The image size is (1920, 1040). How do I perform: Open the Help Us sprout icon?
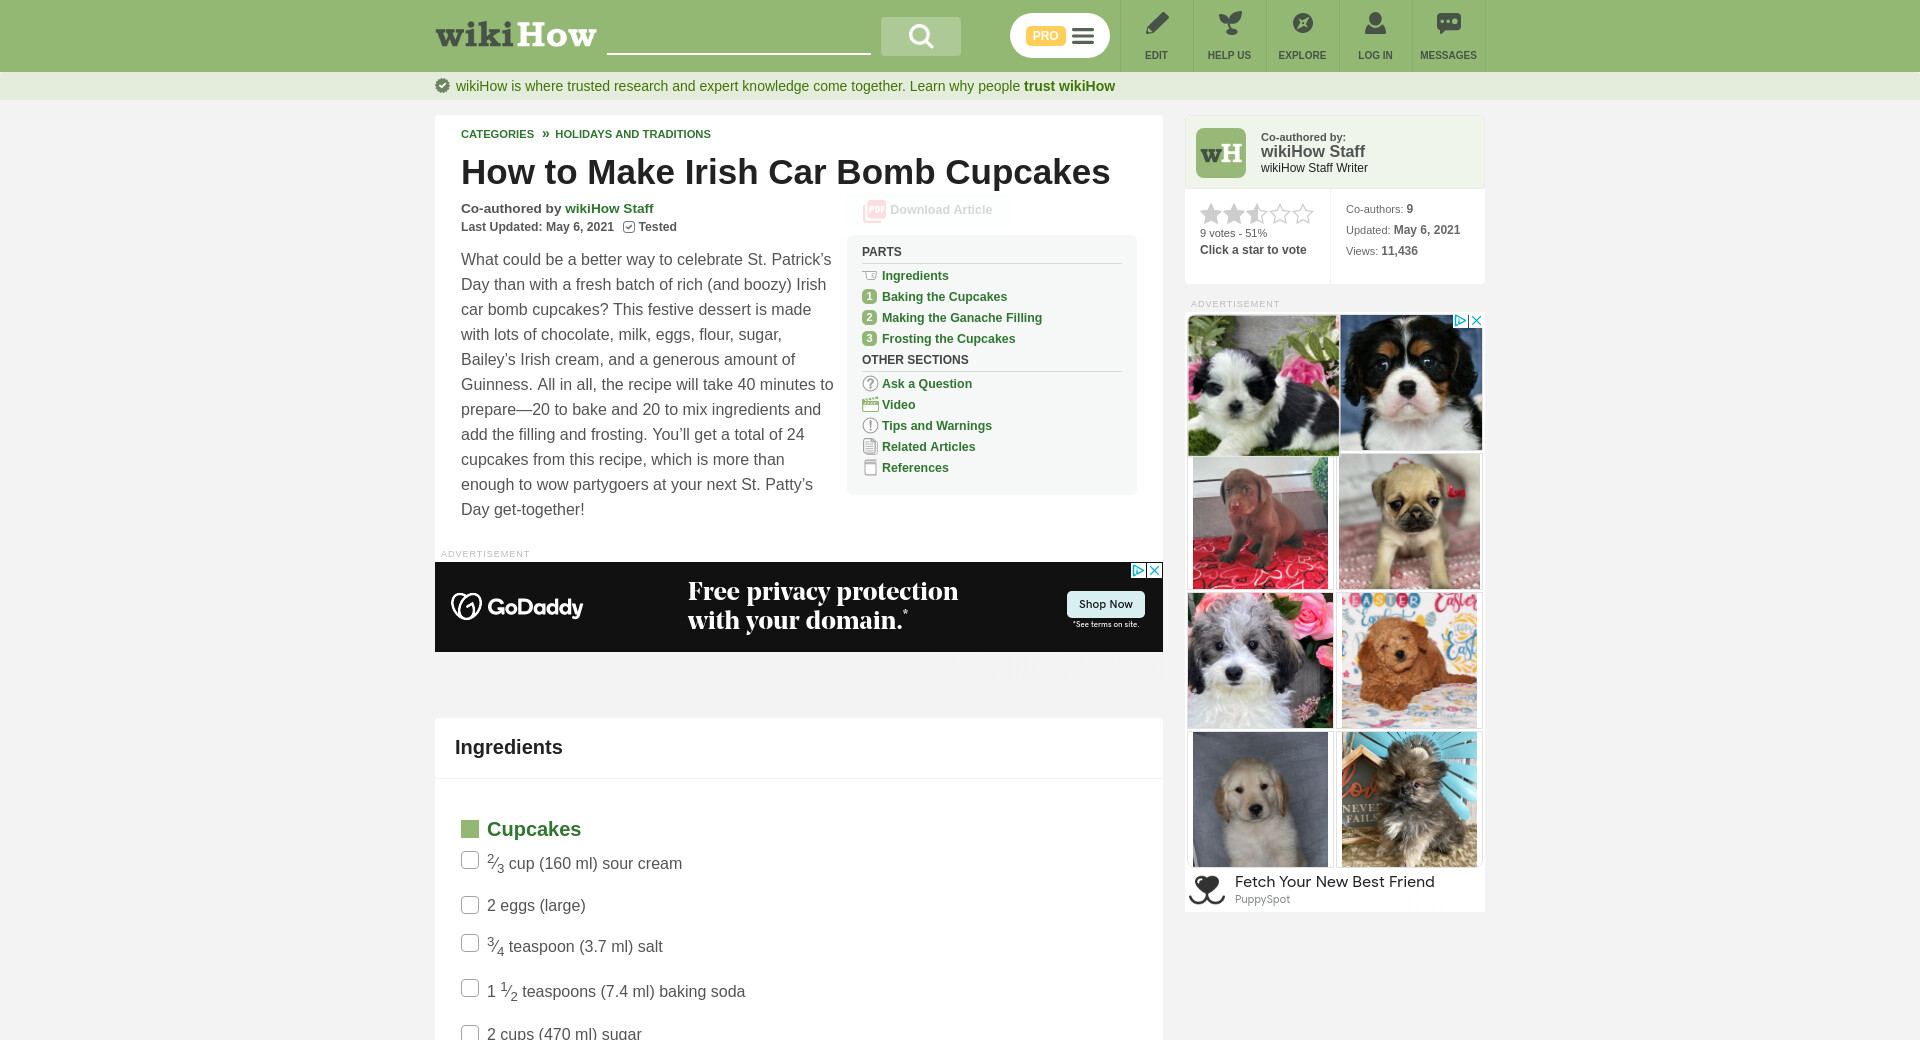click(x=1229, y=23)
